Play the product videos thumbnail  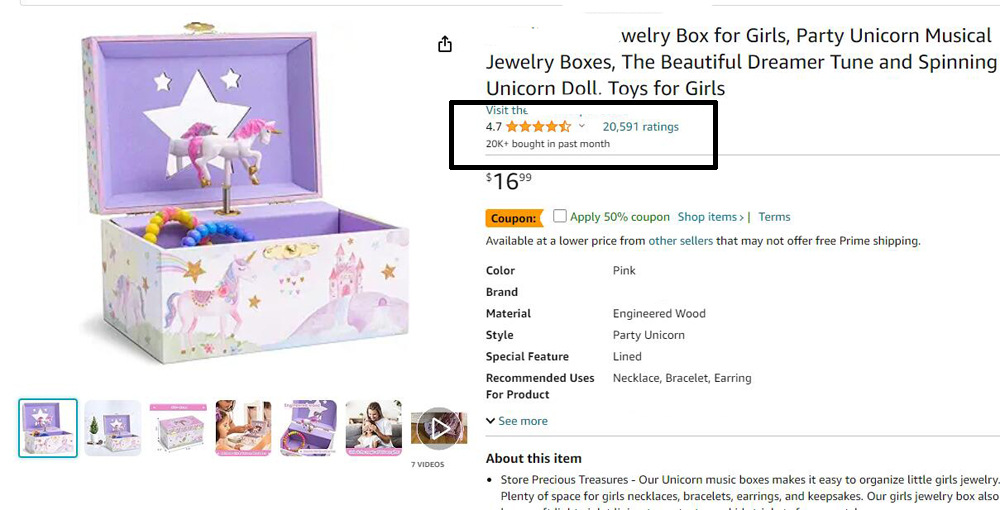click(x=438, y=428)
